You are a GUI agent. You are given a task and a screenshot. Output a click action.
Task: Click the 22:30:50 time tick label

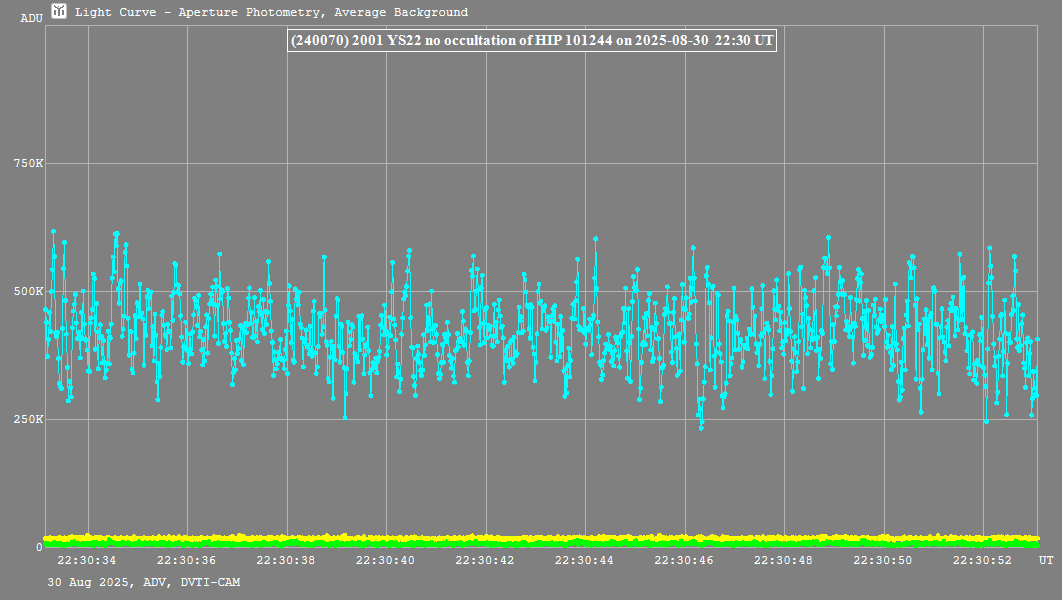pyautogui.click(x=884, y=561)
